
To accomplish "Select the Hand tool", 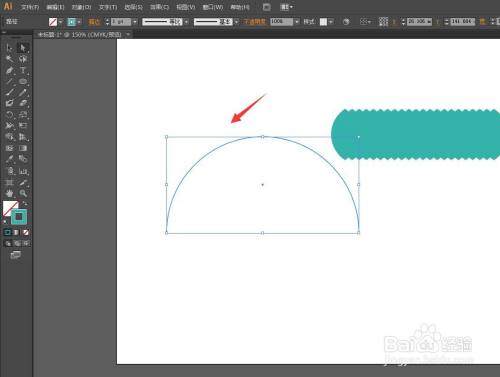I will click(9, 193).
